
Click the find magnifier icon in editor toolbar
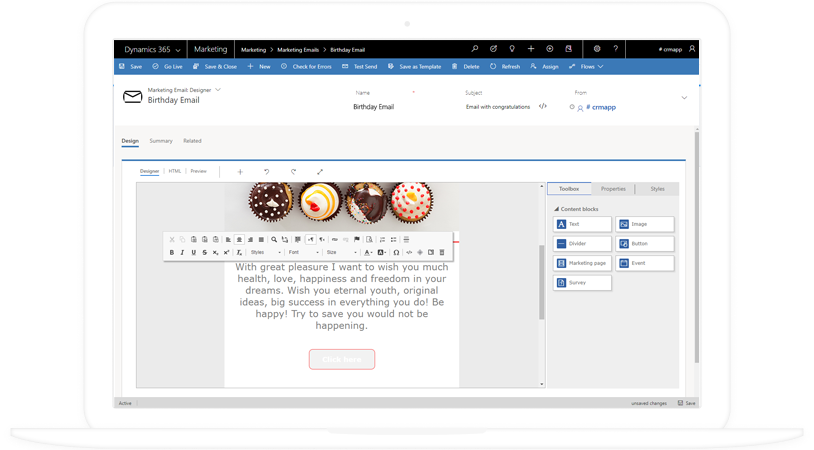[x=274, y=239]
